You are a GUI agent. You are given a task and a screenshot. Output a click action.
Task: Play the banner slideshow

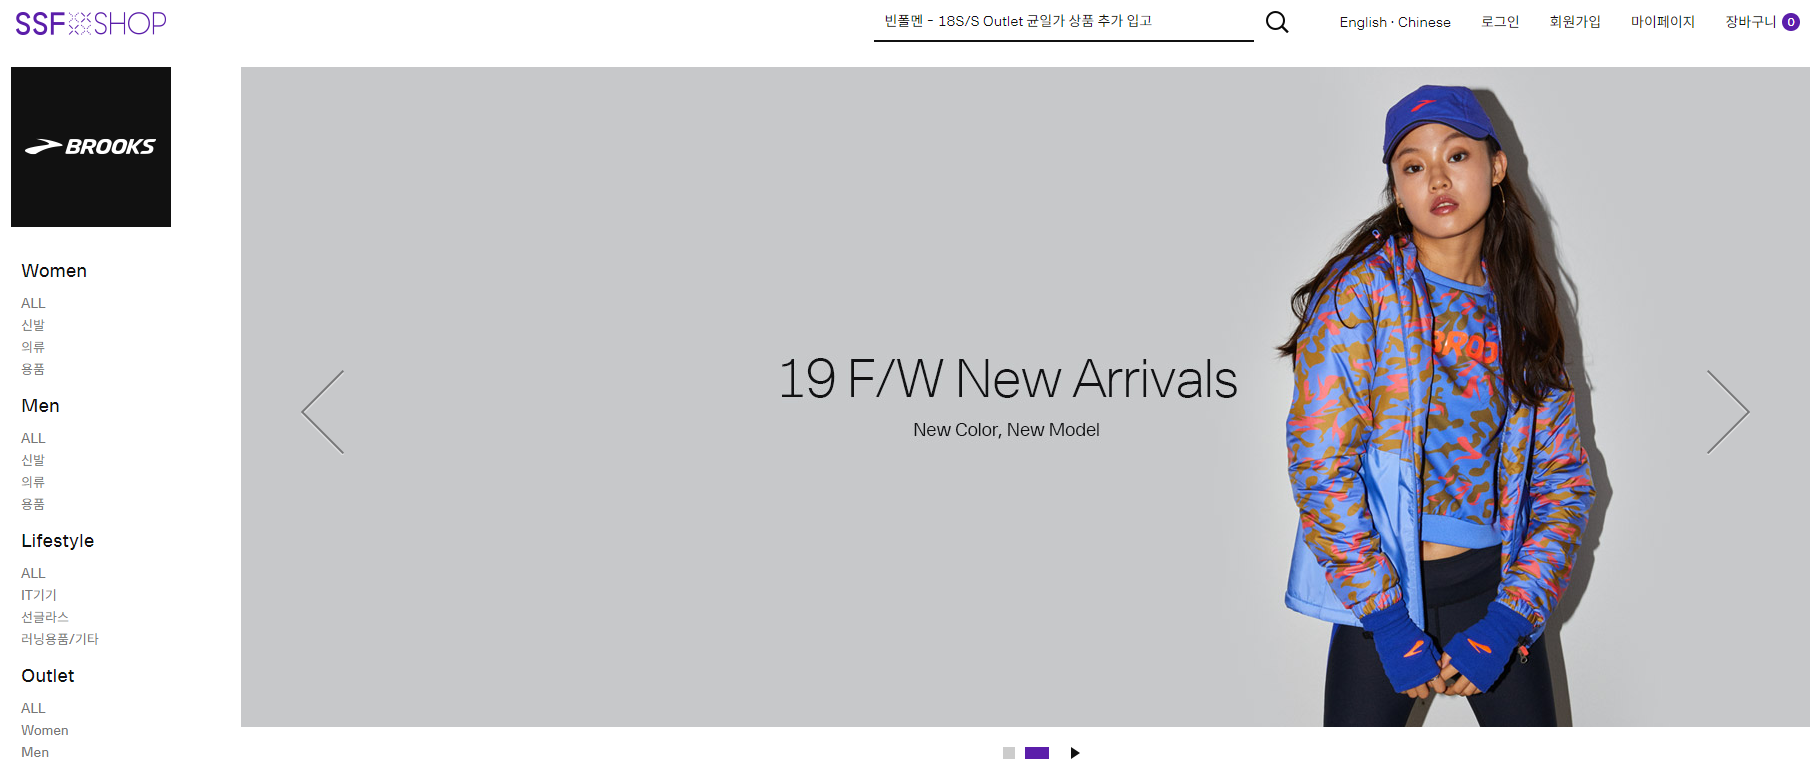pos(1075,753)
